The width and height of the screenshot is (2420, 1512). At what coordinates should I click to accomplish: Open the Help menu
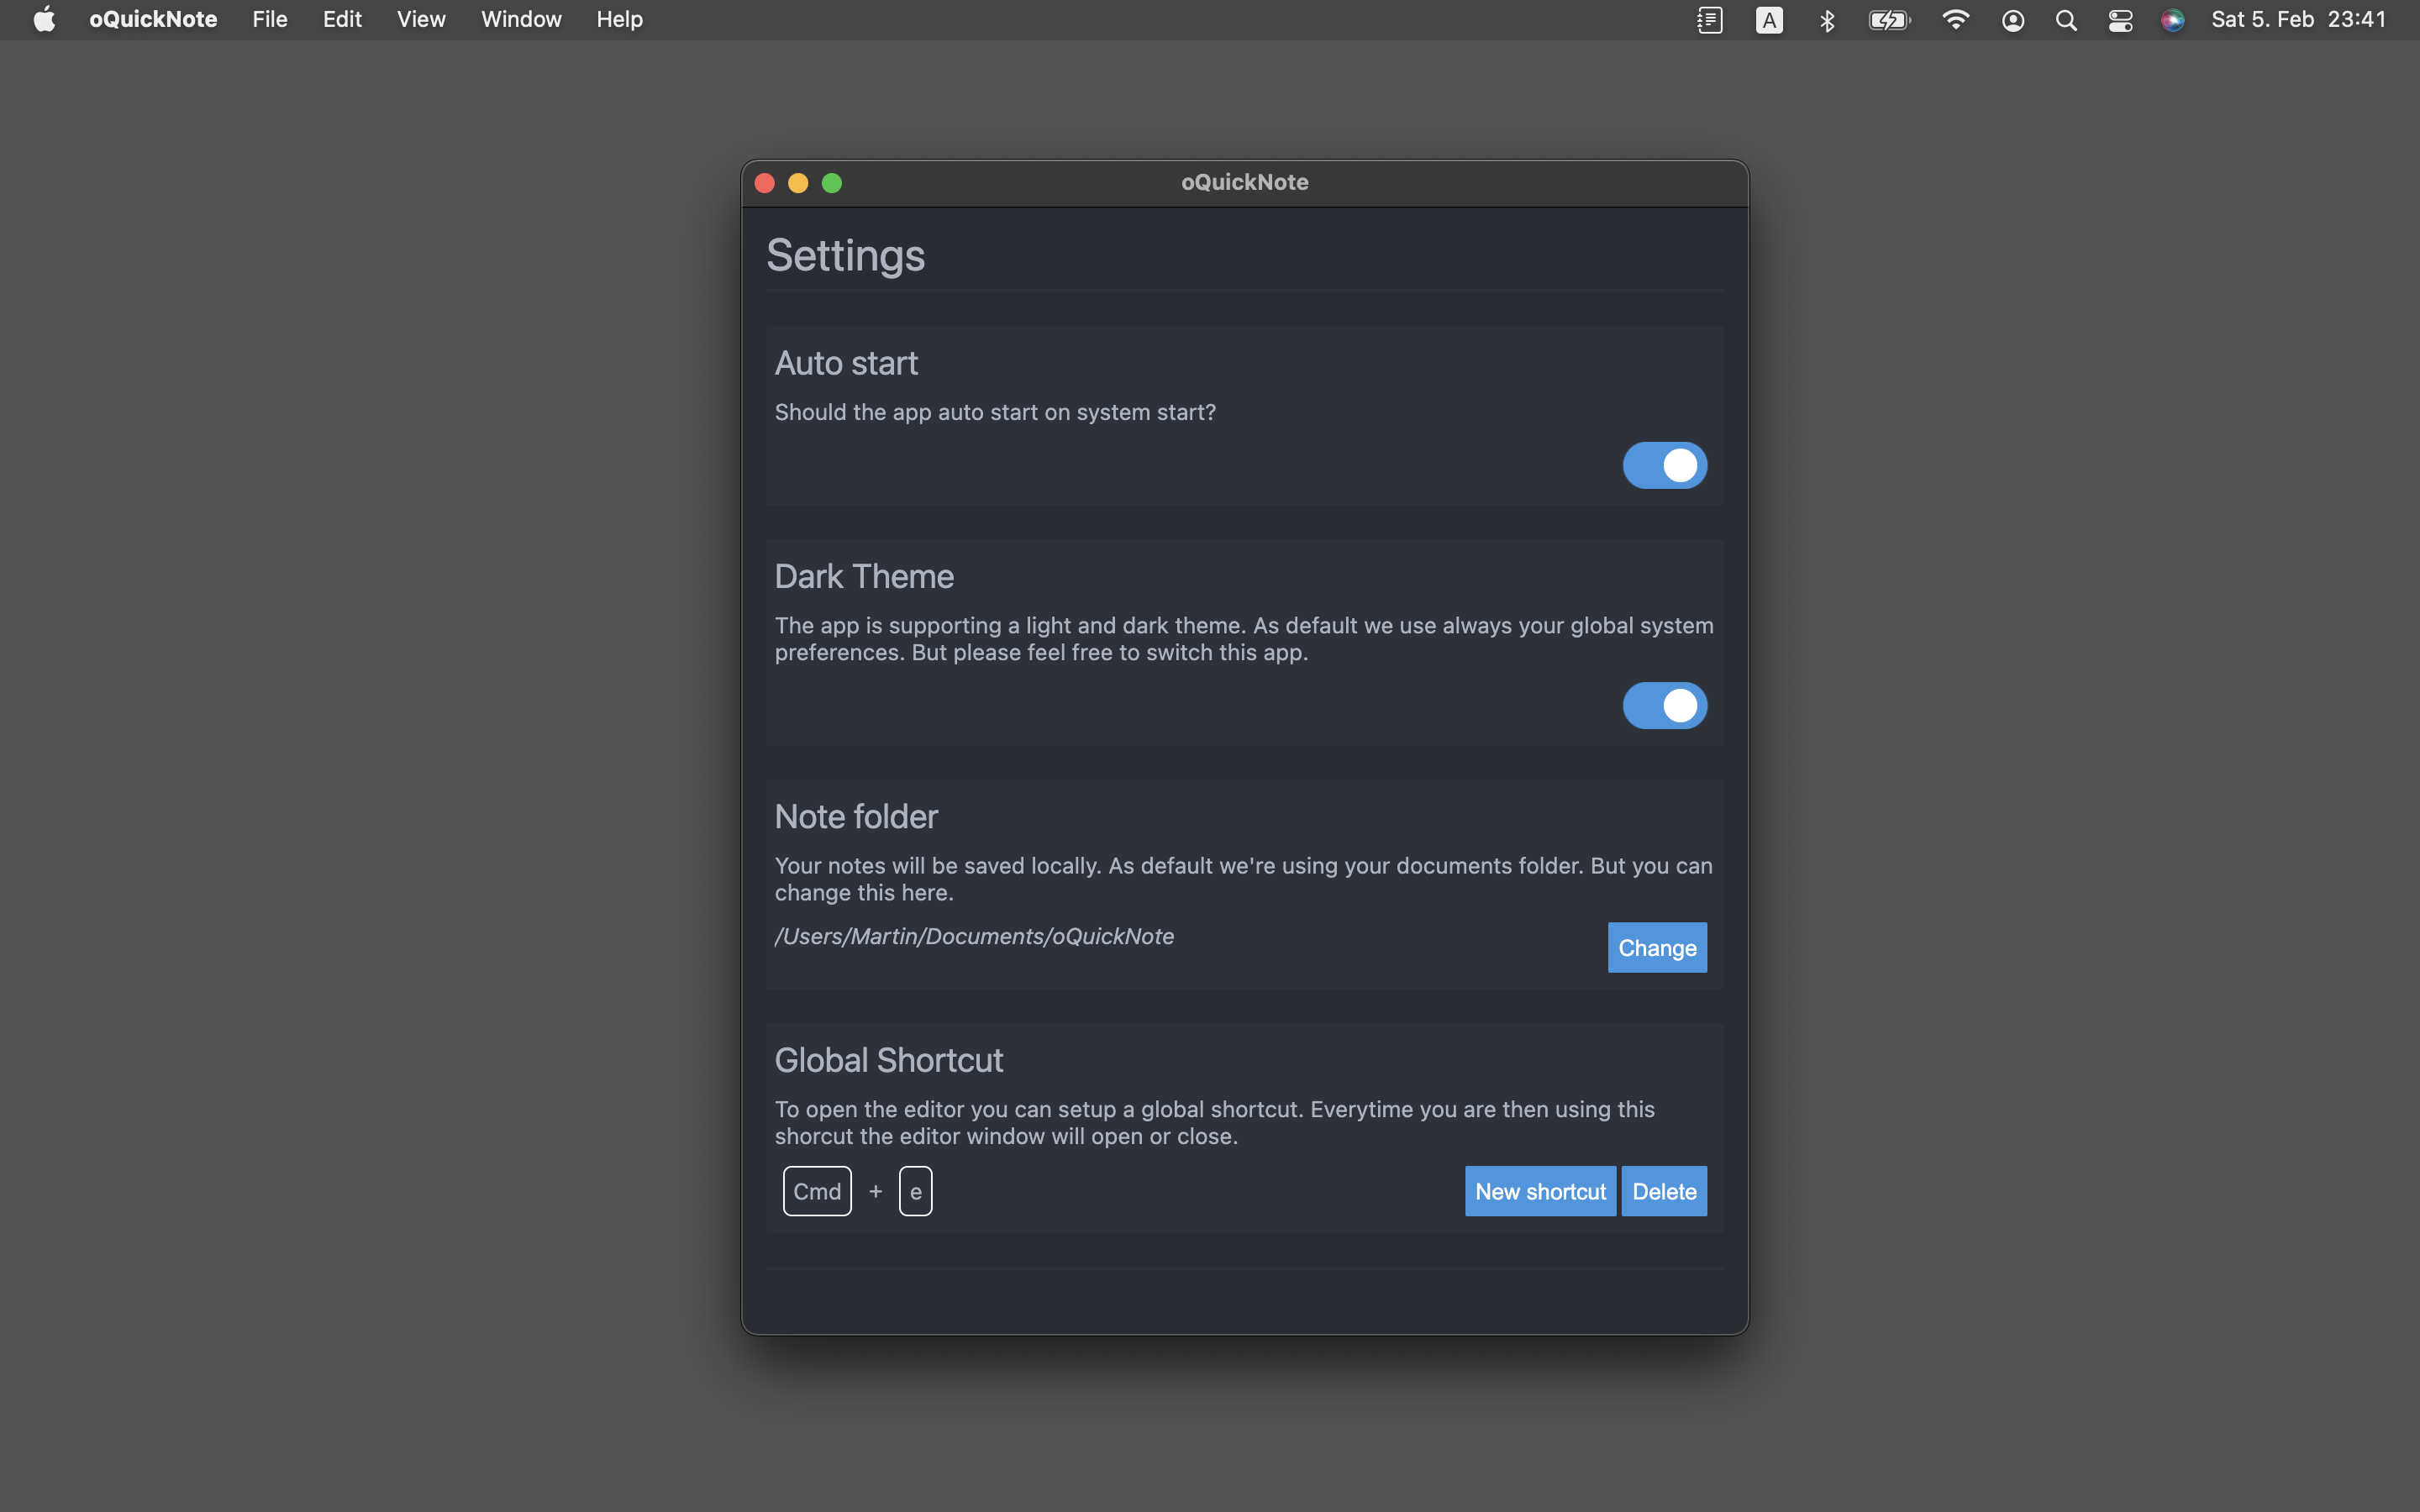(619, 20)
